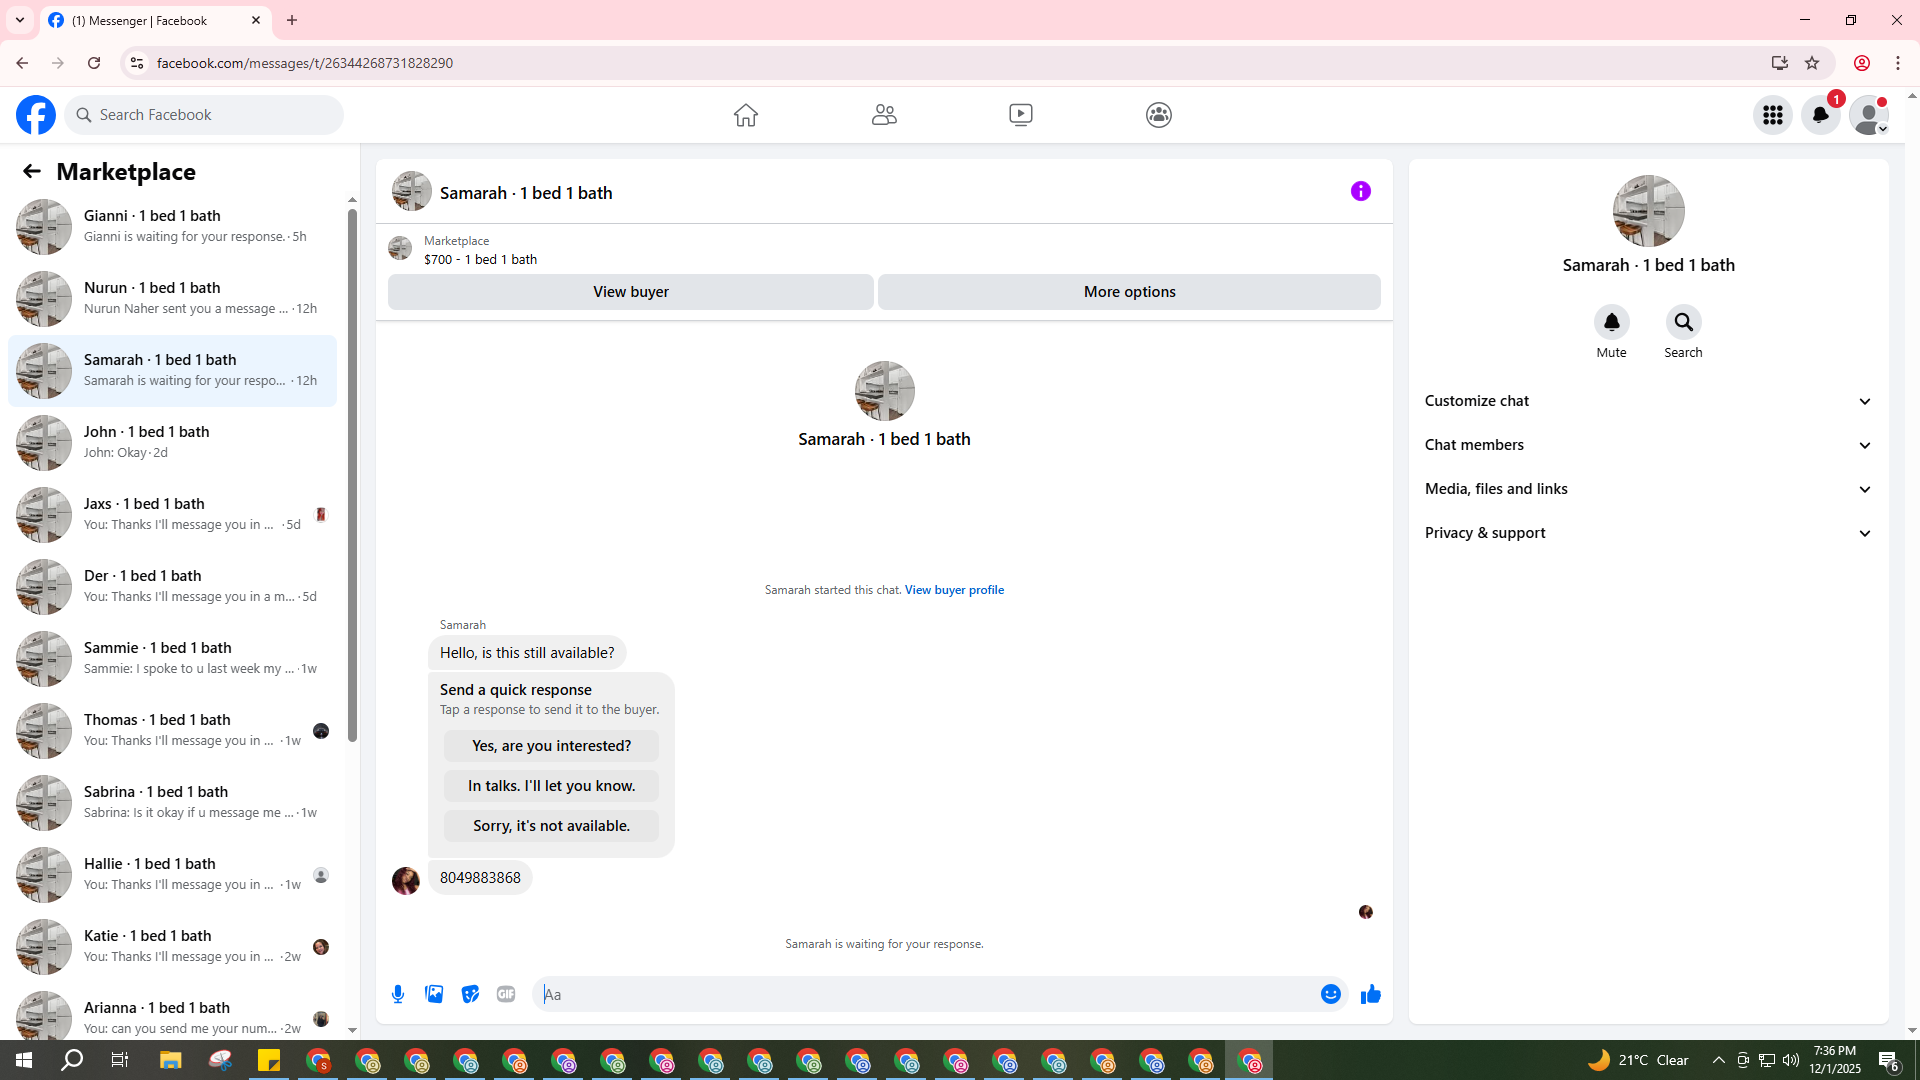Open conversation information purple icon

pos(1361,191)
